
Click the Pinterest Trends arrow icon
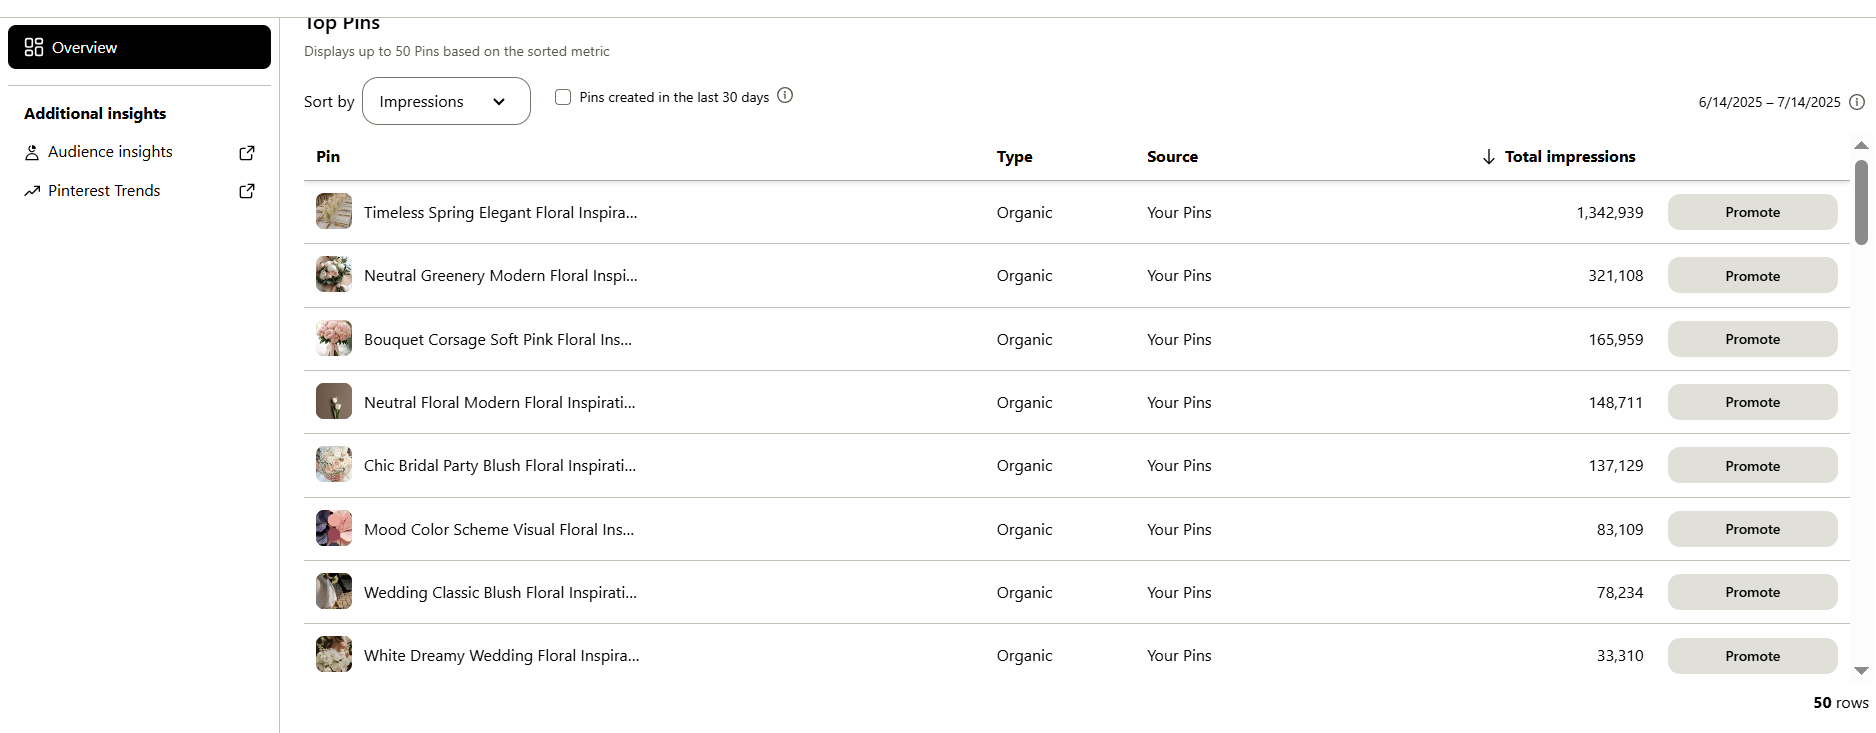[x=32, y=191]
